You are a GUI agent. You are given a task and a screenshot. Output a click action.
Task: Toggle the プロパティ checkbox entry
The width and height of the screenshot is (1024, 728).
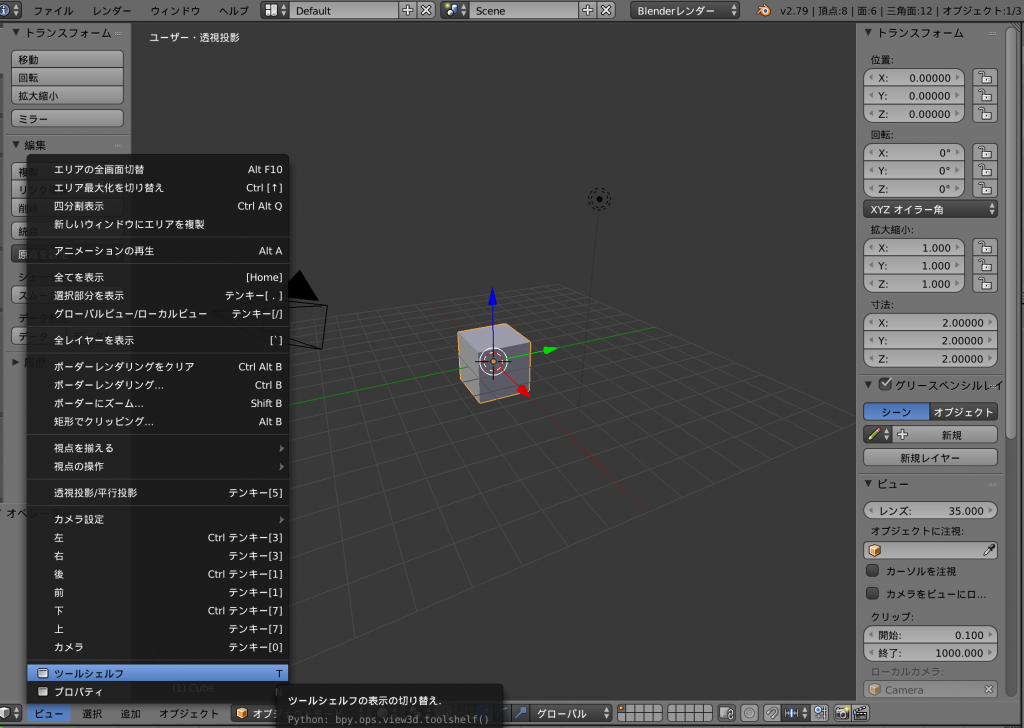pos(157,691)
